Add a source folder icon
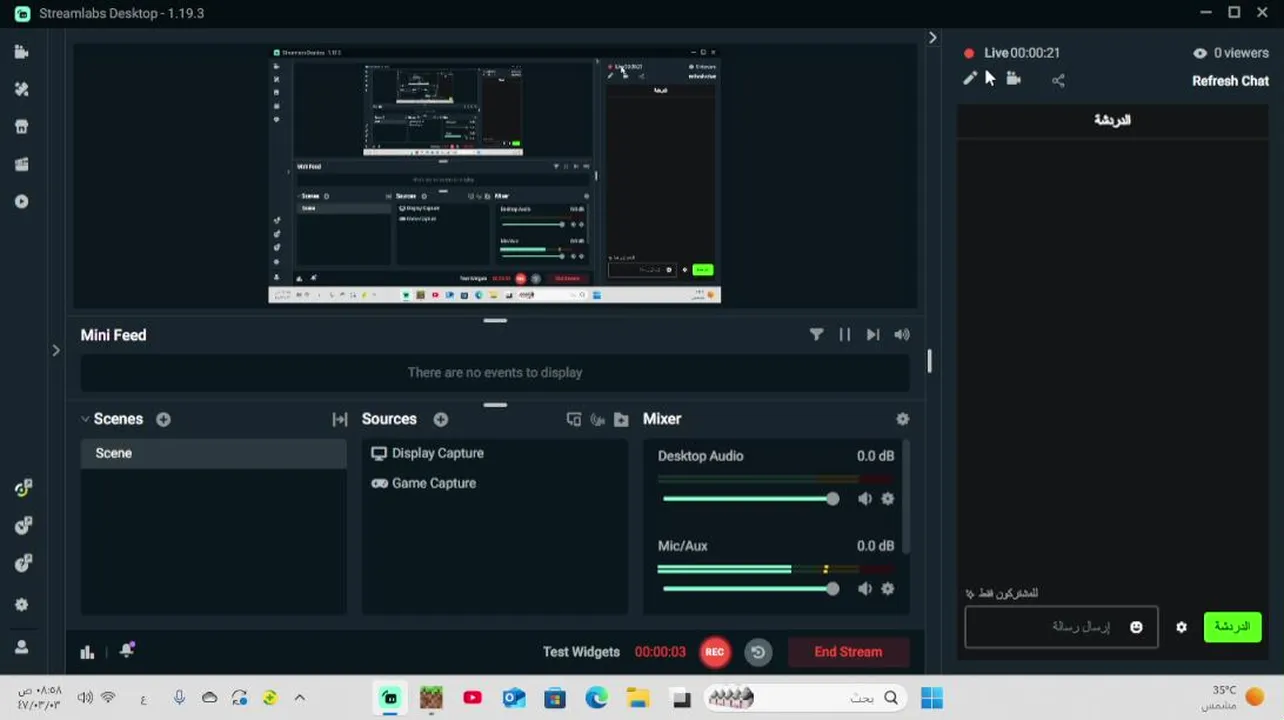Screen dimensions: 1284x720 (x=621, y=419)
